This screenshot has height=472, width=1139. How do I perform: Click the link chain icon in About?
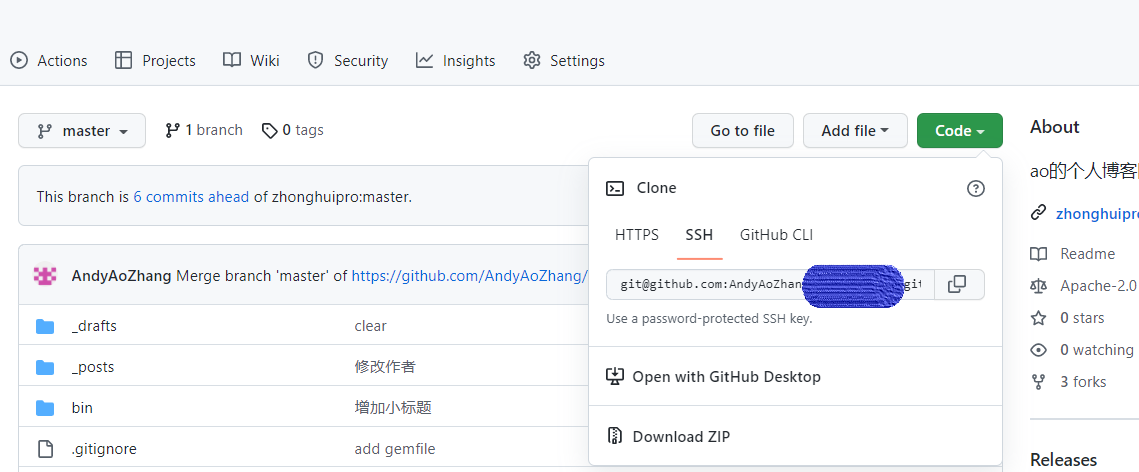coord(1039,213)
